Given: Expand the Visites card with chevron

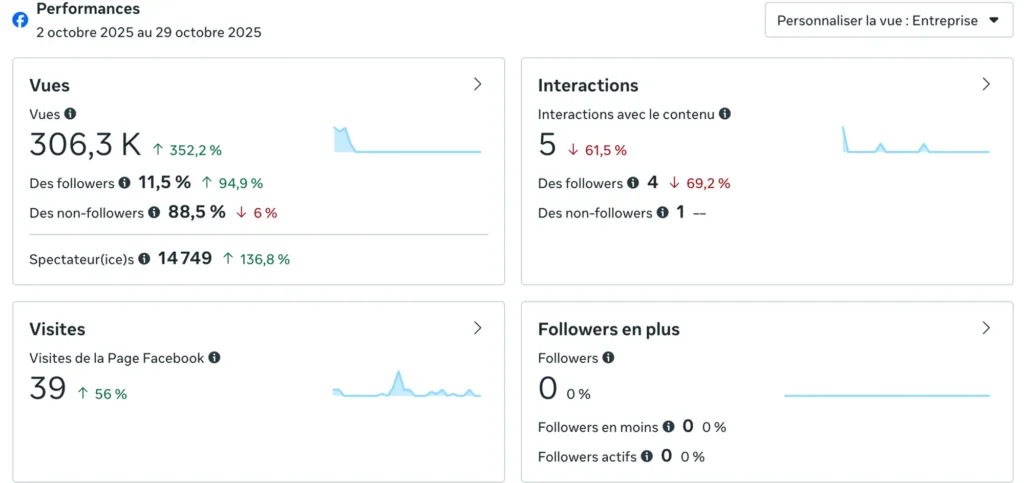Looking at the screenshot, I should point(478,328).
